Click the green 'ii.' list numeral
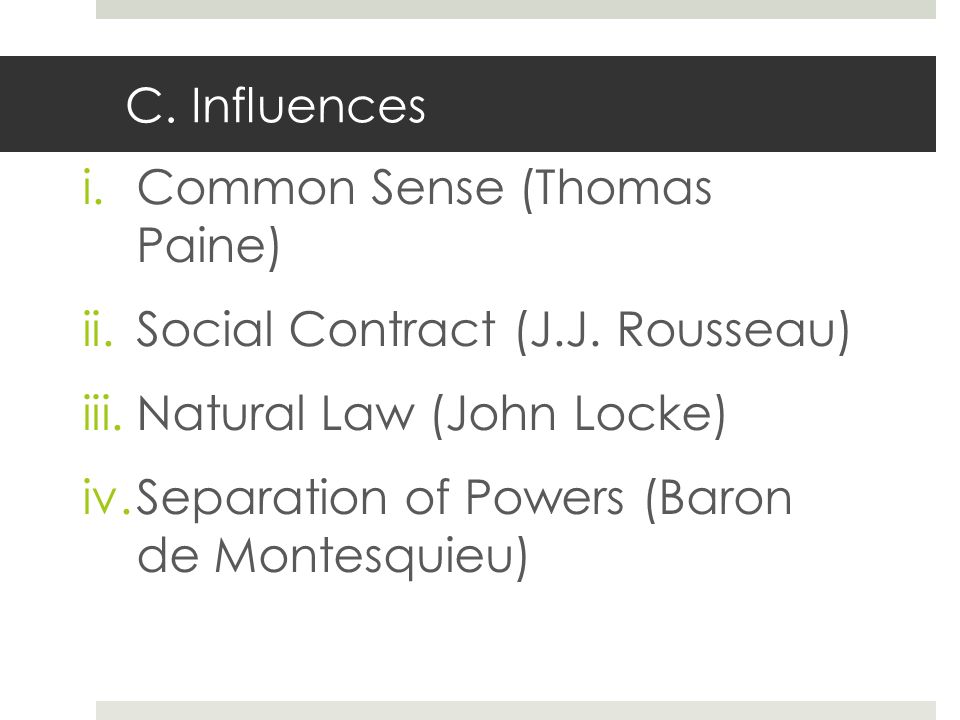The height and width of the screenshot is (720, 960). (98, 329)
